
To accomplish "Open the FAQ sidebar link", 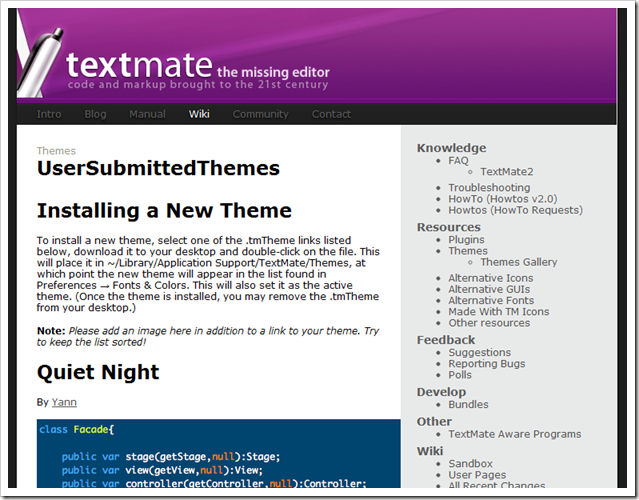I will point(458,161).
